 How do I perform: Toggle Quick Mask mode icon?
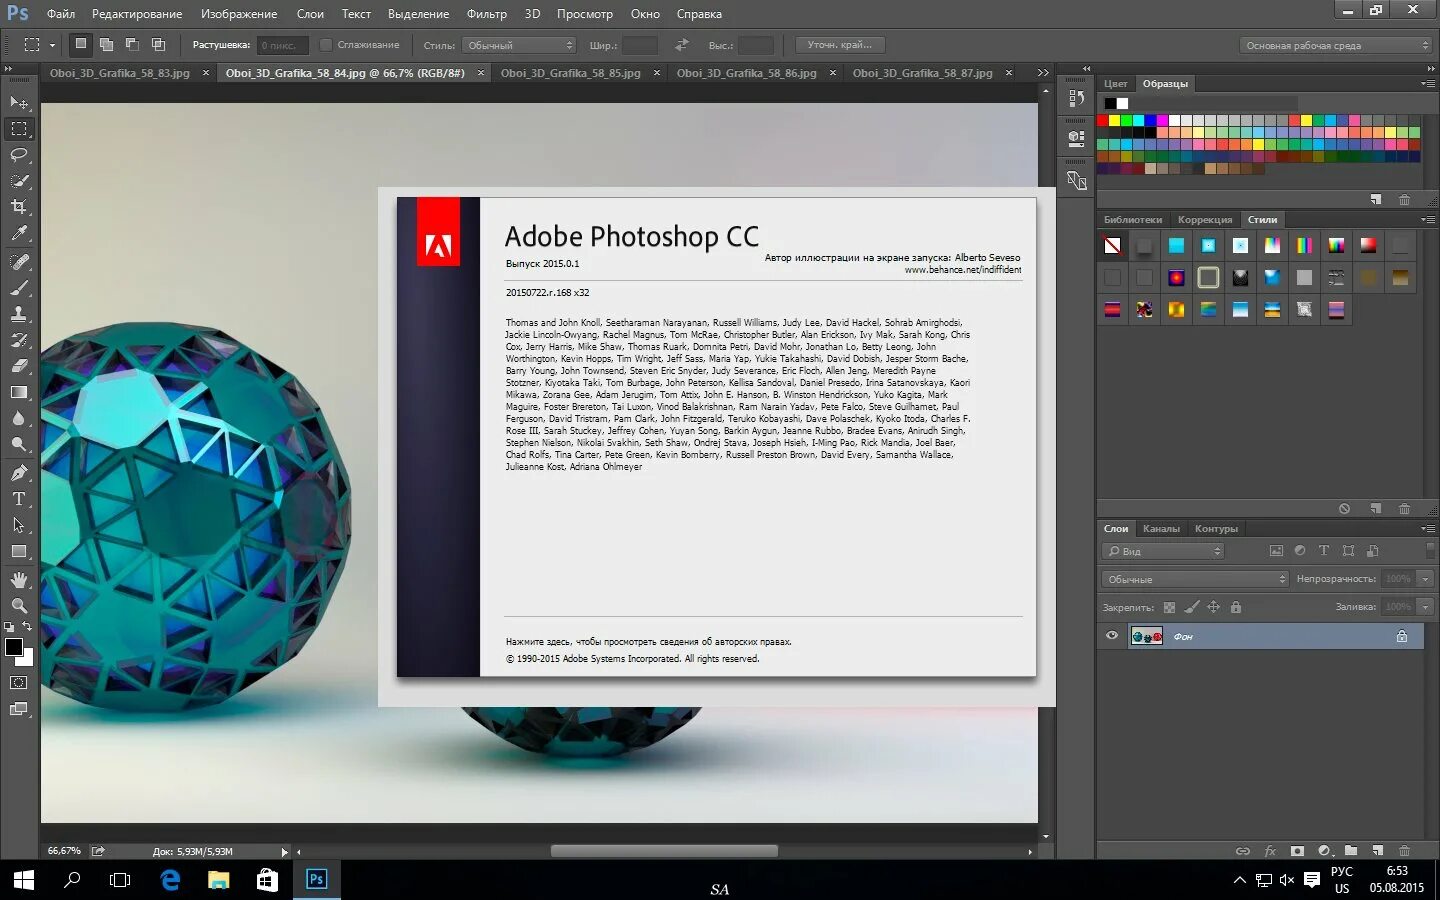[x=19, y=683]
